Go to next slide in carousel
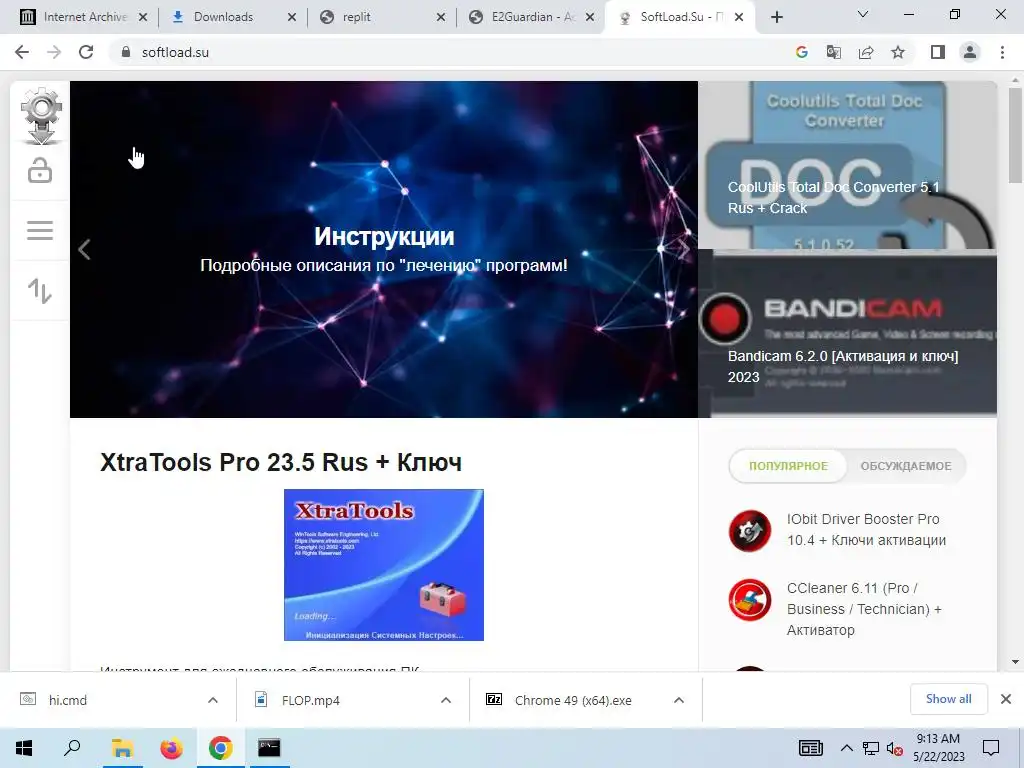 point(684,249)
